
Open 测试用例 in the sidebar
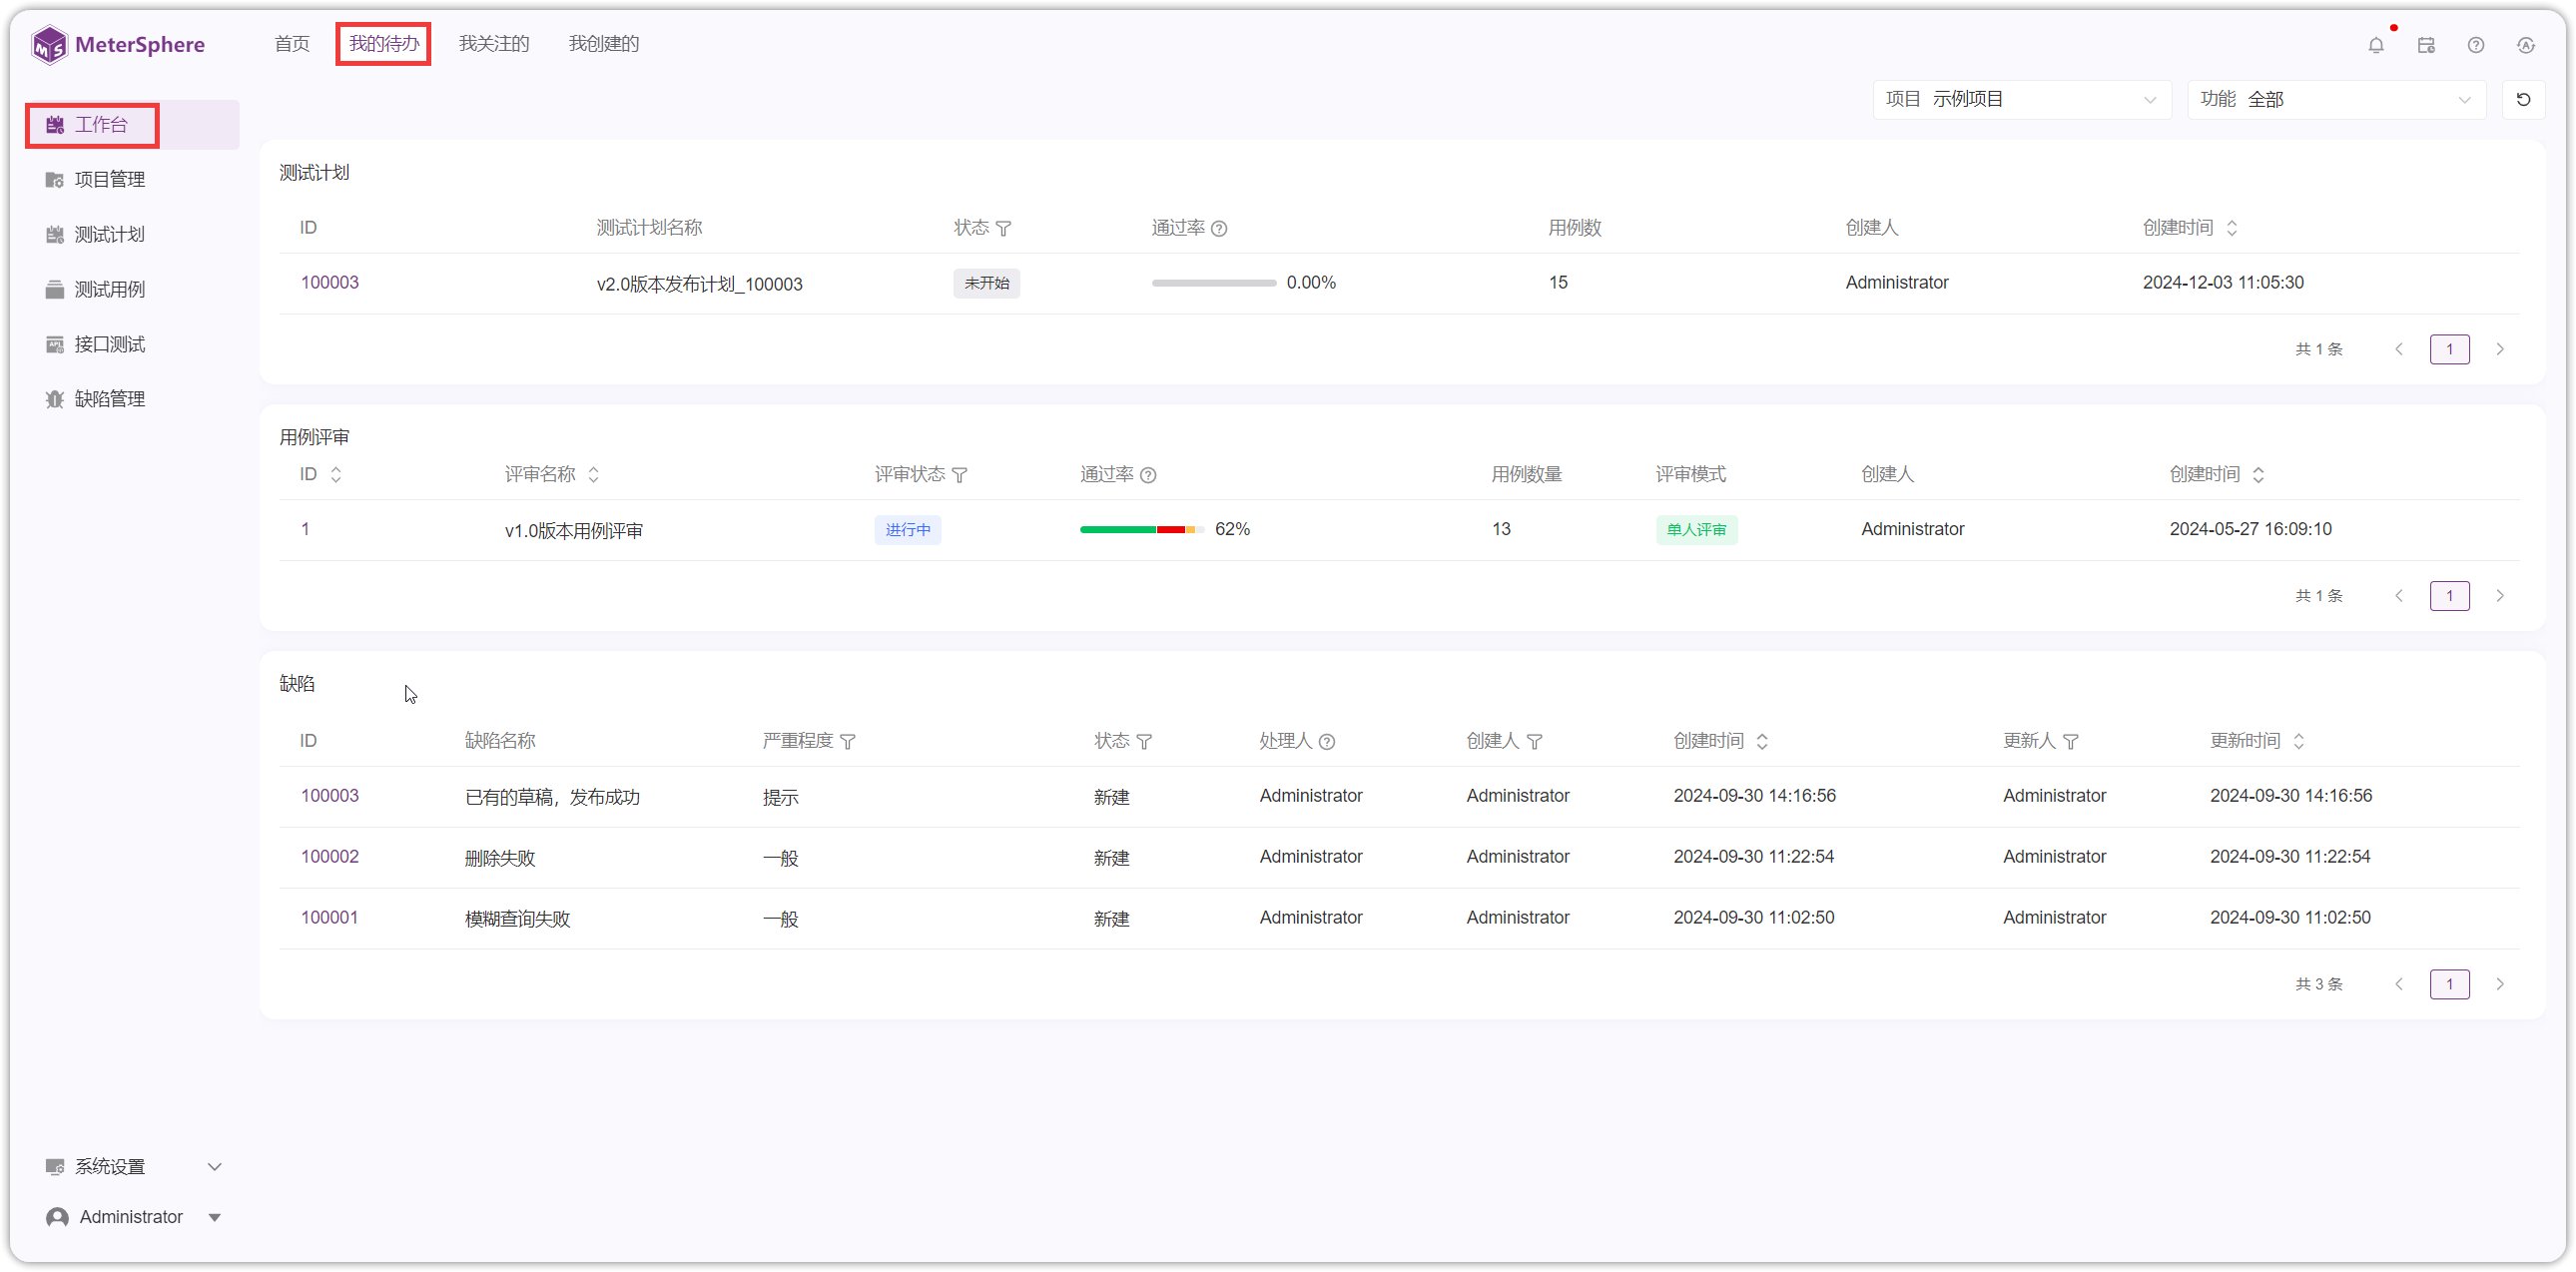(134, 289)
